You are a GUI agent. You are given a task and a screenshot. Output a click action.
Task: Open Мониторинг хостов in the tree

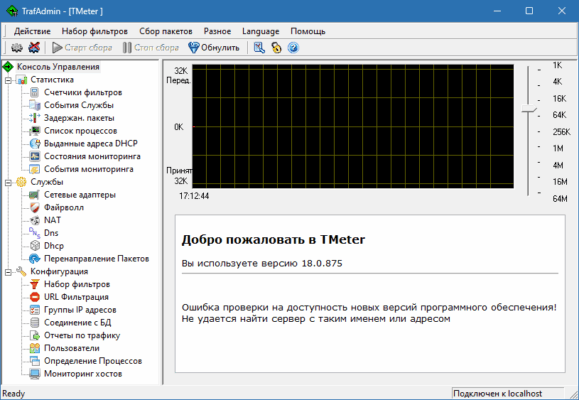pyautogui.click(x=83, y=374)
